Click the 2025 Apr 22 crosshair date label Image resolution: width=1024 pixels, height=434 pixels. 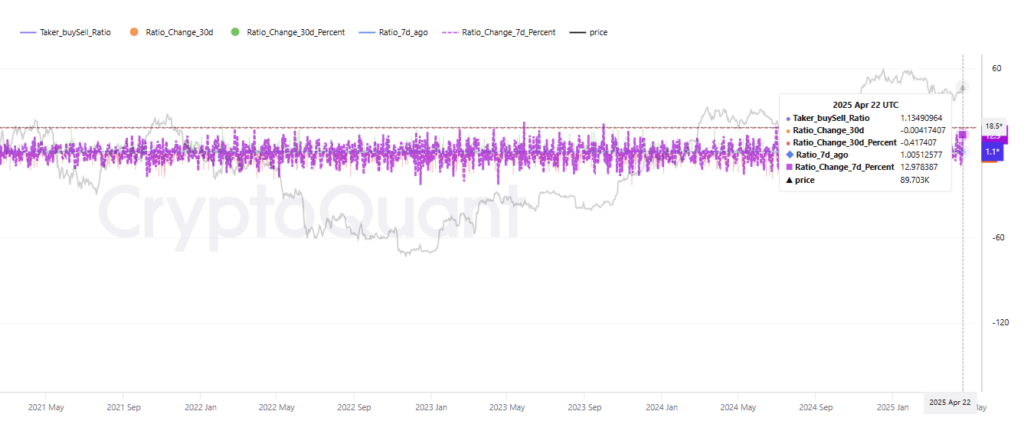(949, 402)
